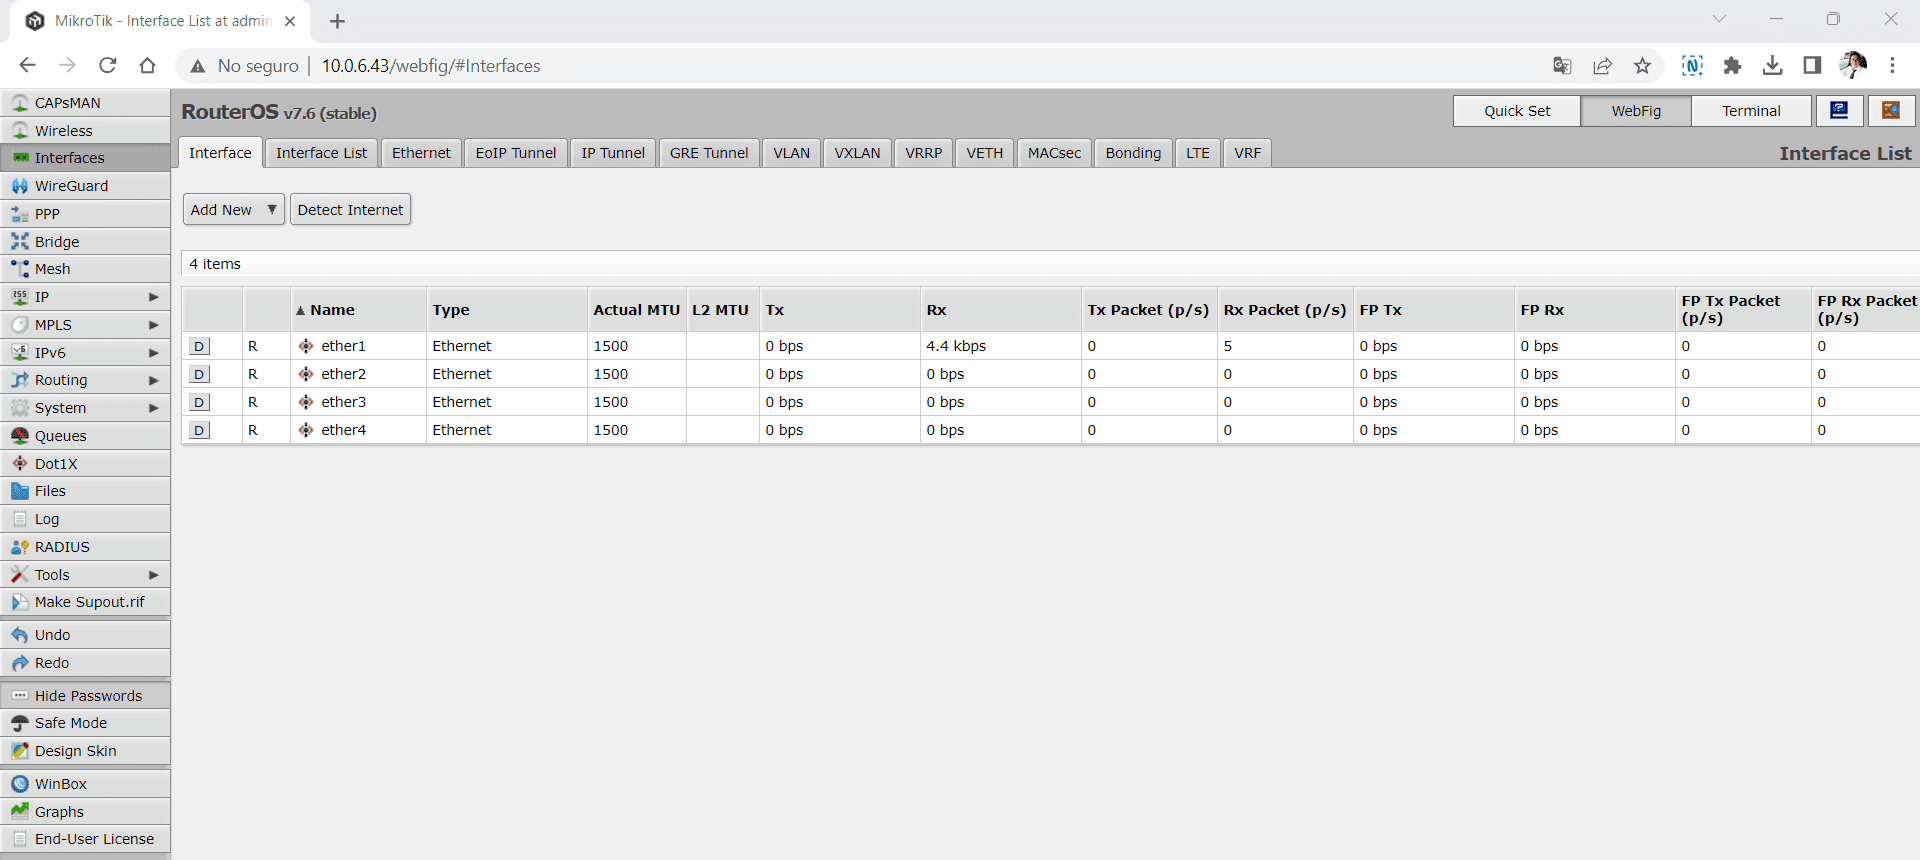
Task: Toggle the D disable button for ether4
Action: (x=199, y=430)
